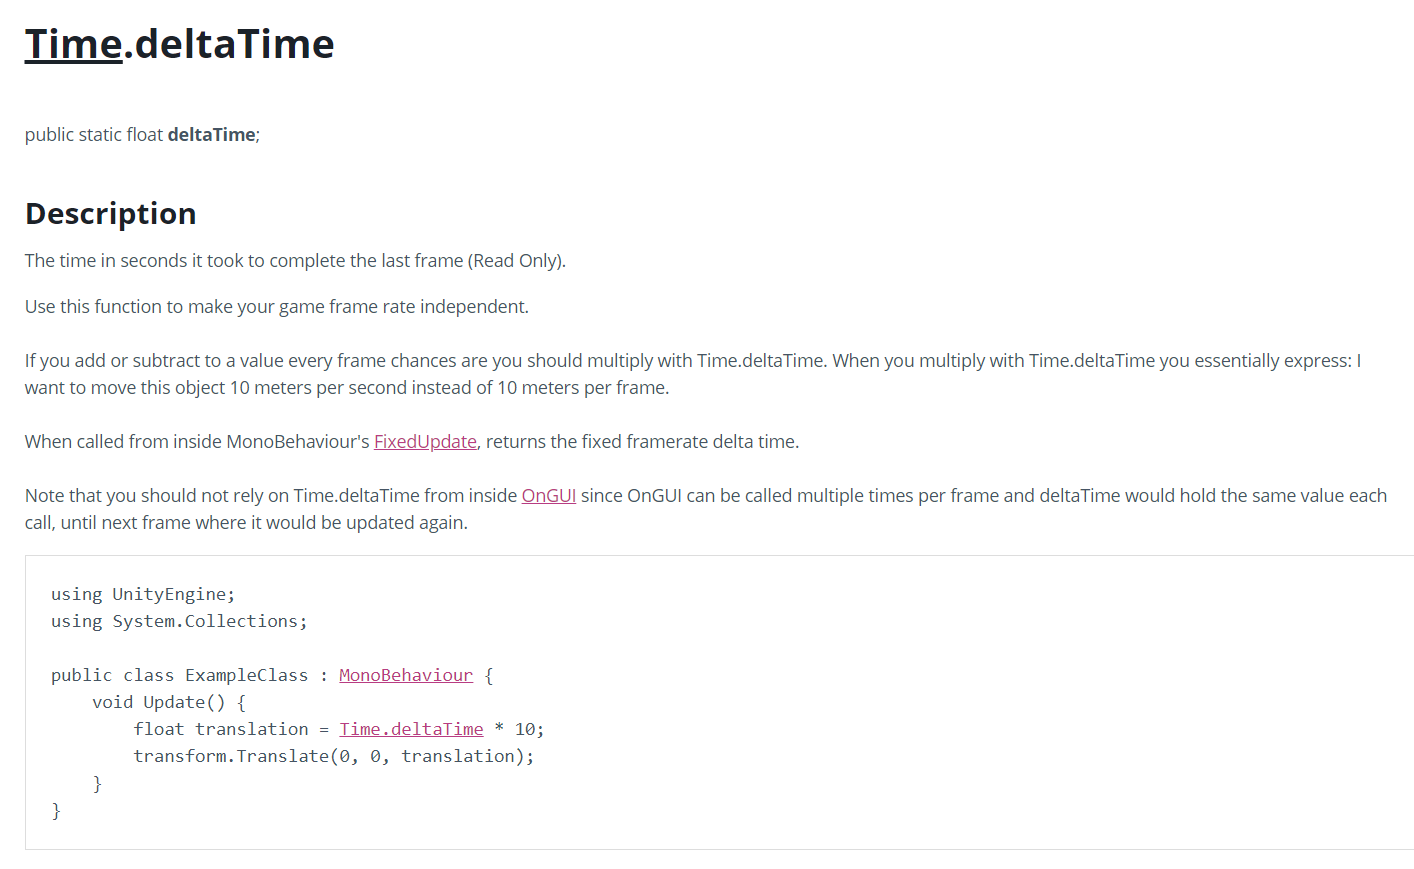1414x869 pixels.
Task: Click 'public static float' signature text
Action: (94, 134)
